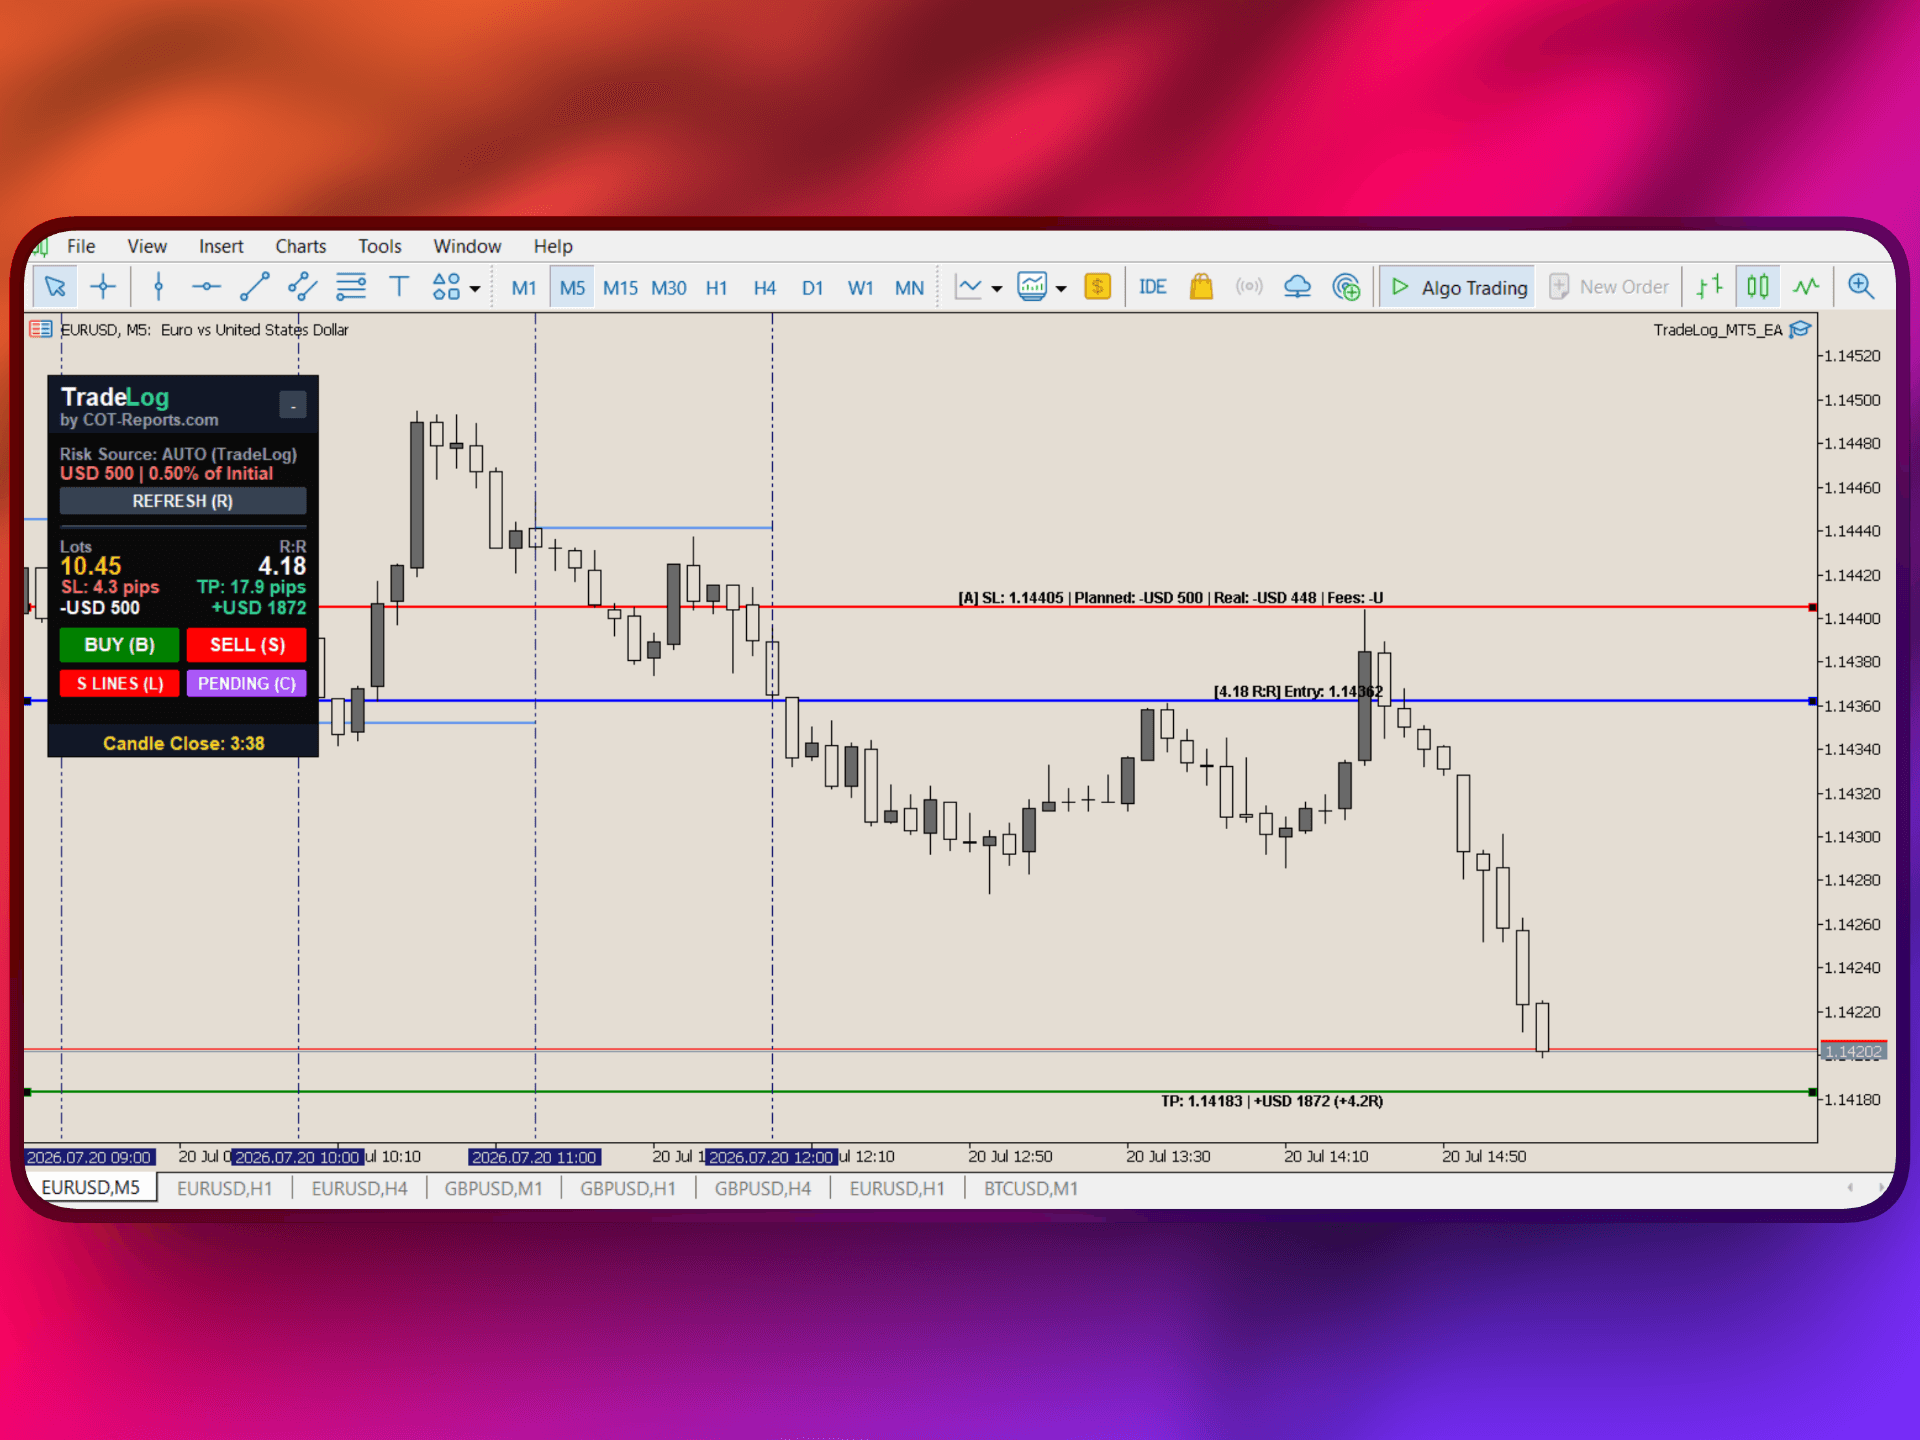The height and width of the screenshot is (1440, 1920).
Task: Select the text label tool
Action: (399, 288)
